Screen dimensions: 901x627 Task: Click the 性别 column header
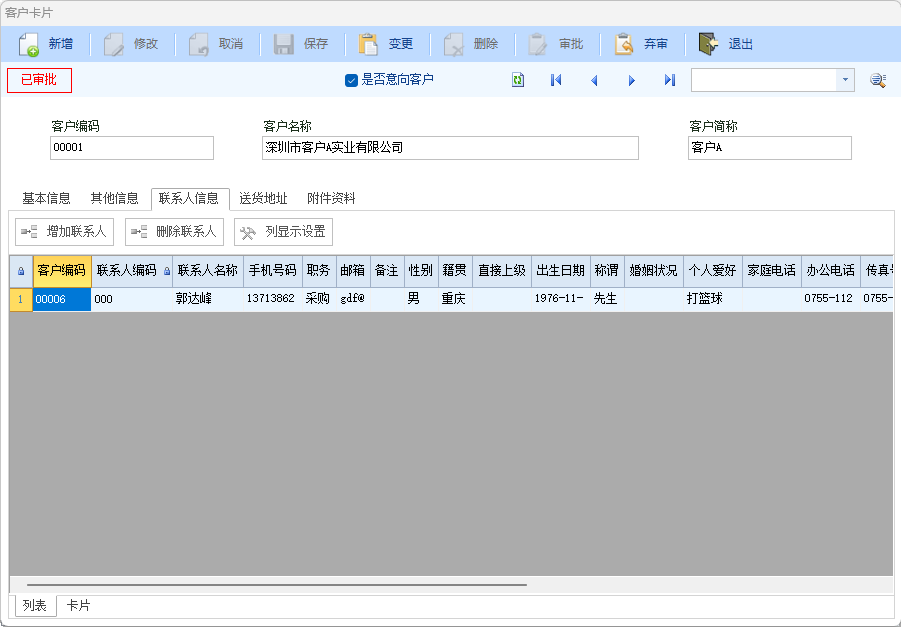coord(421,271)
